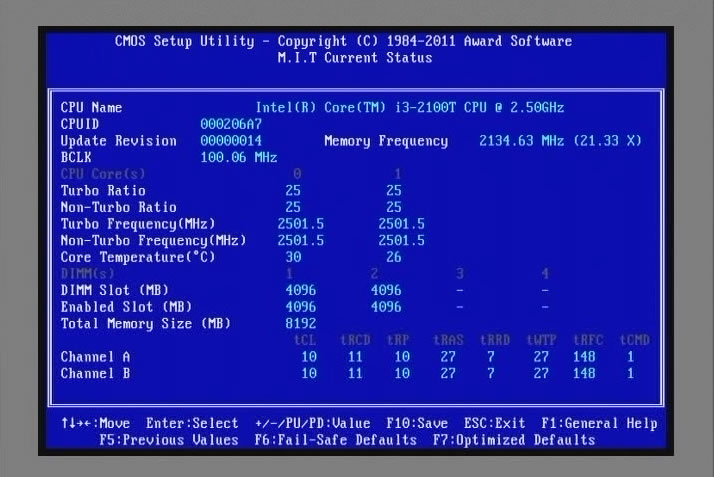Screen dimensions: 714x477
Task: Select the Update Revision value 00000014
Action: coord(231,141)
